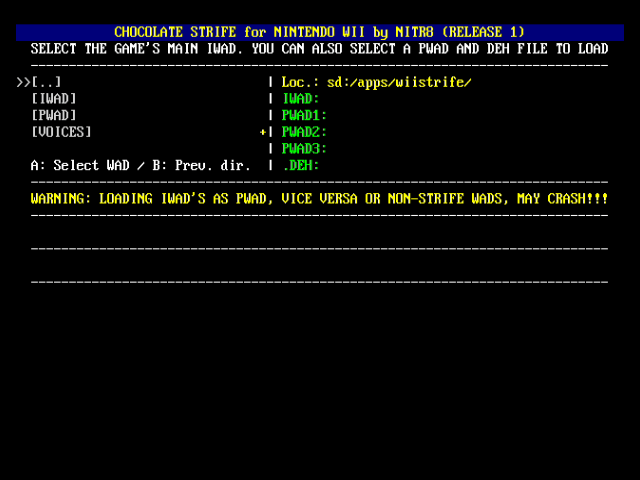Screen dimensions: 640x480
Task: Click the PWAD1: slot label
Action: coord(304,116)
